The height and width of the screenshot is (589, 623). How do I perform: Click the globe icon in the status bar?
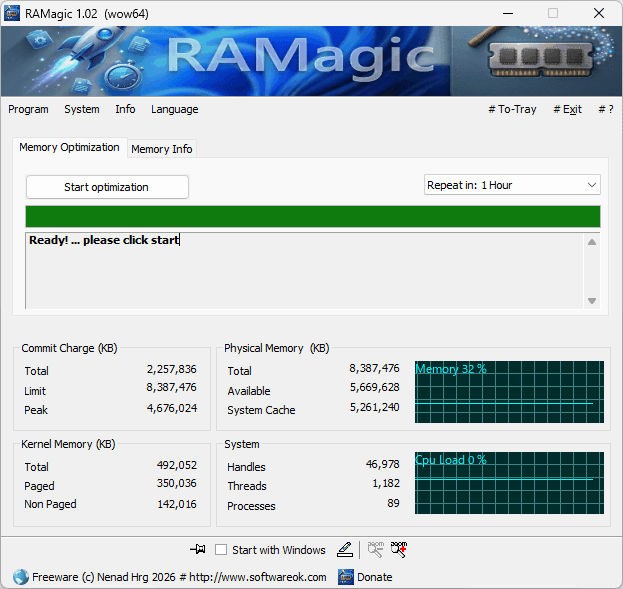coord(20,577)
